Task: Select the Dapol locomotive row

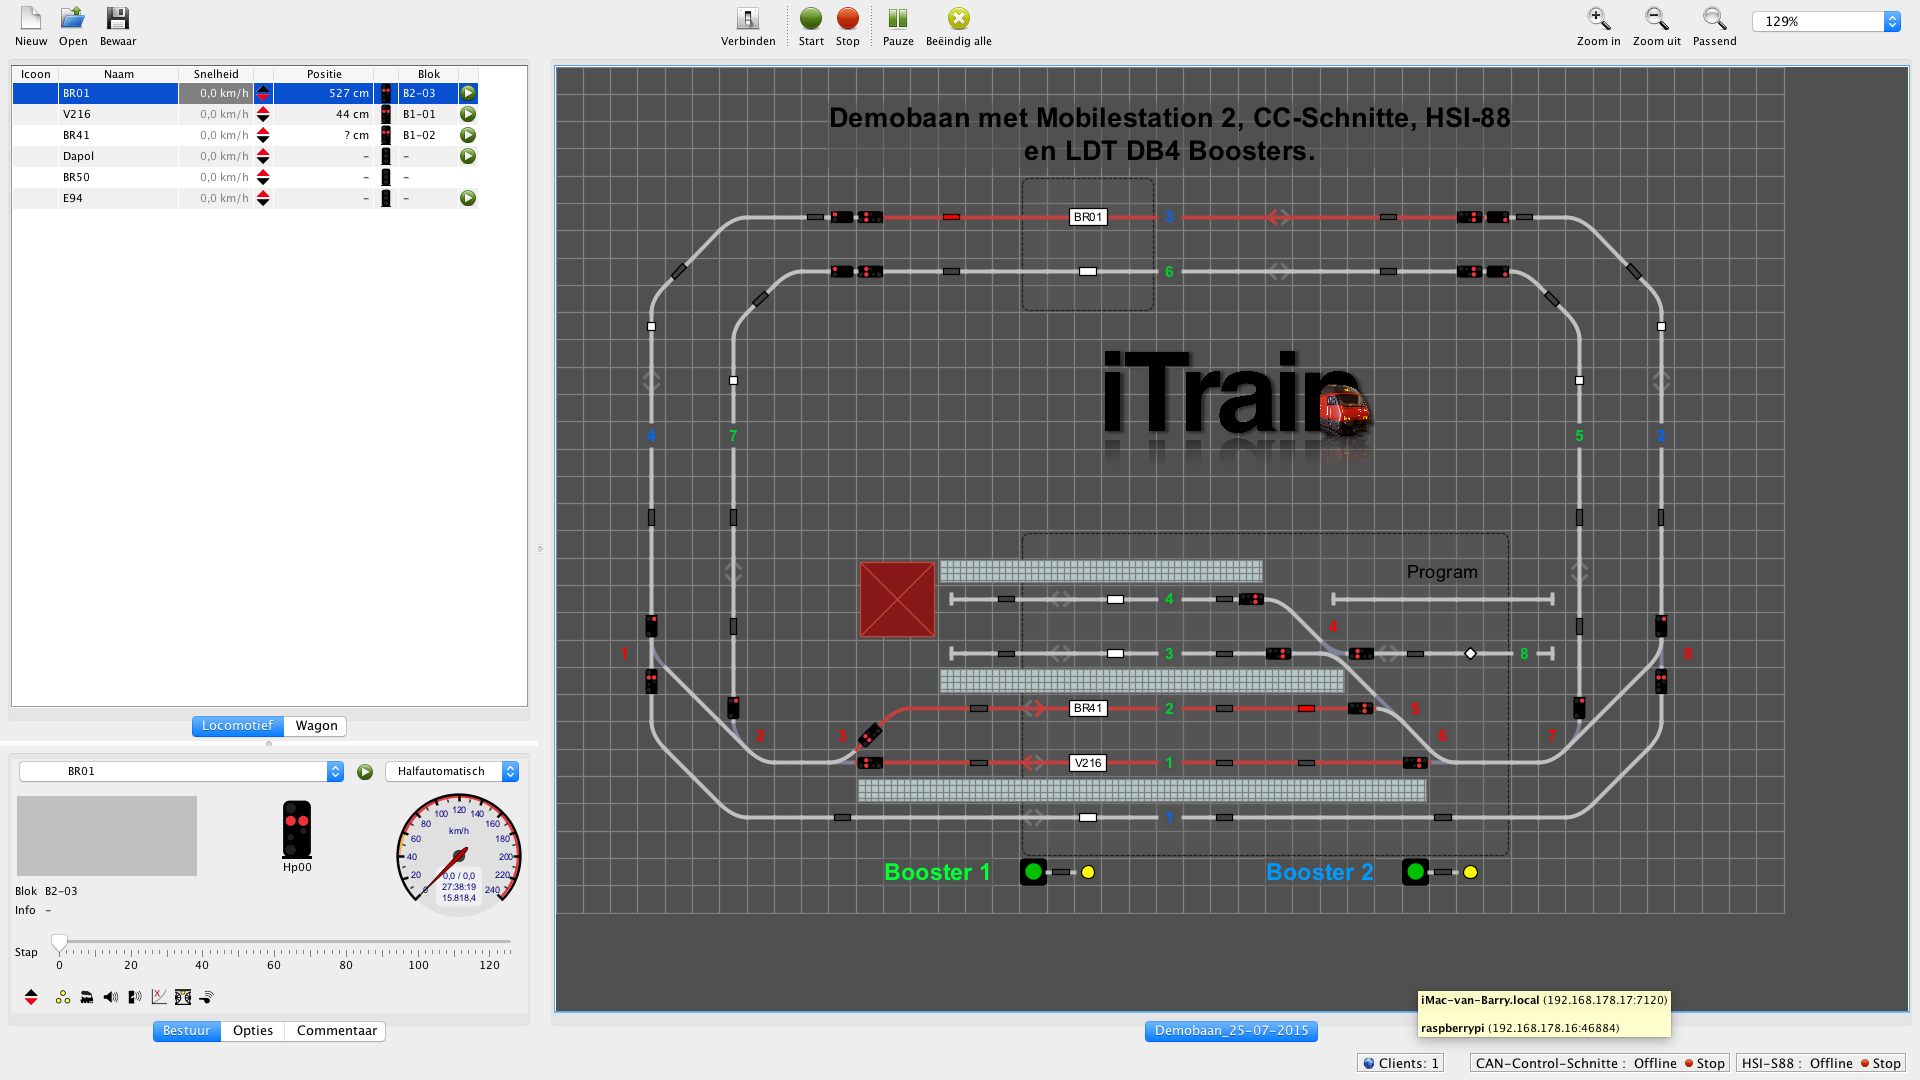Action: (x=245, y=156)
